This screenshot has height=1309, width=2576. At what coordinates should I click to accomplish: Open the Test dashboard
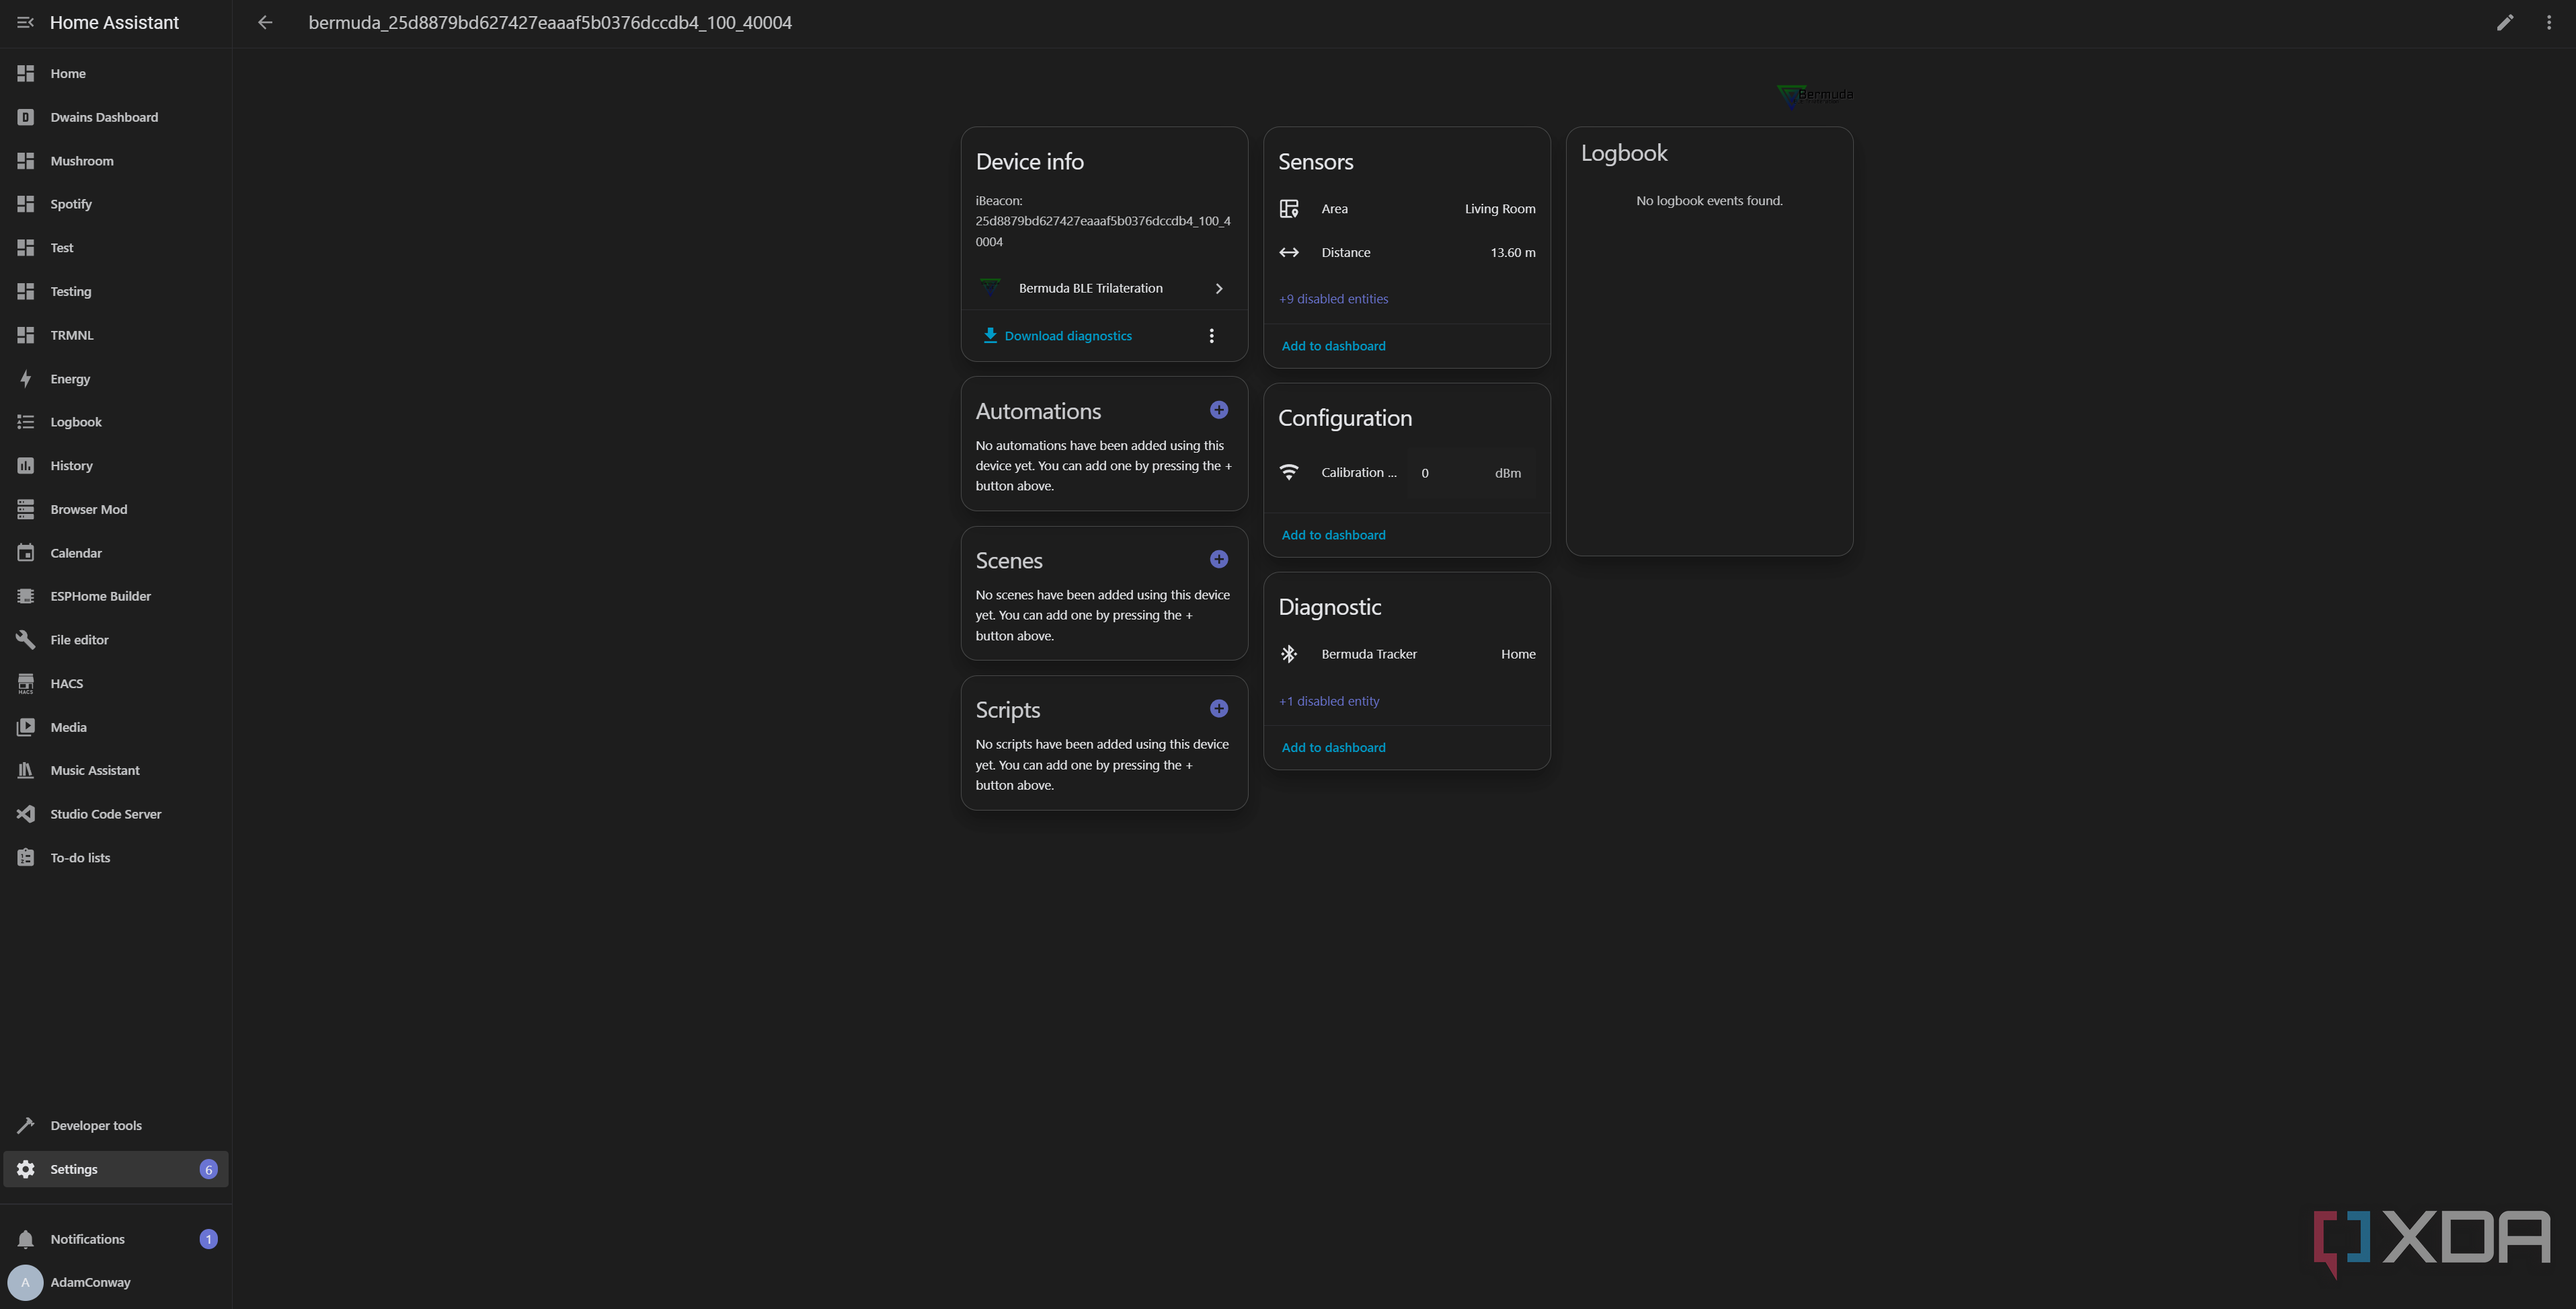(x=116, y=248)
